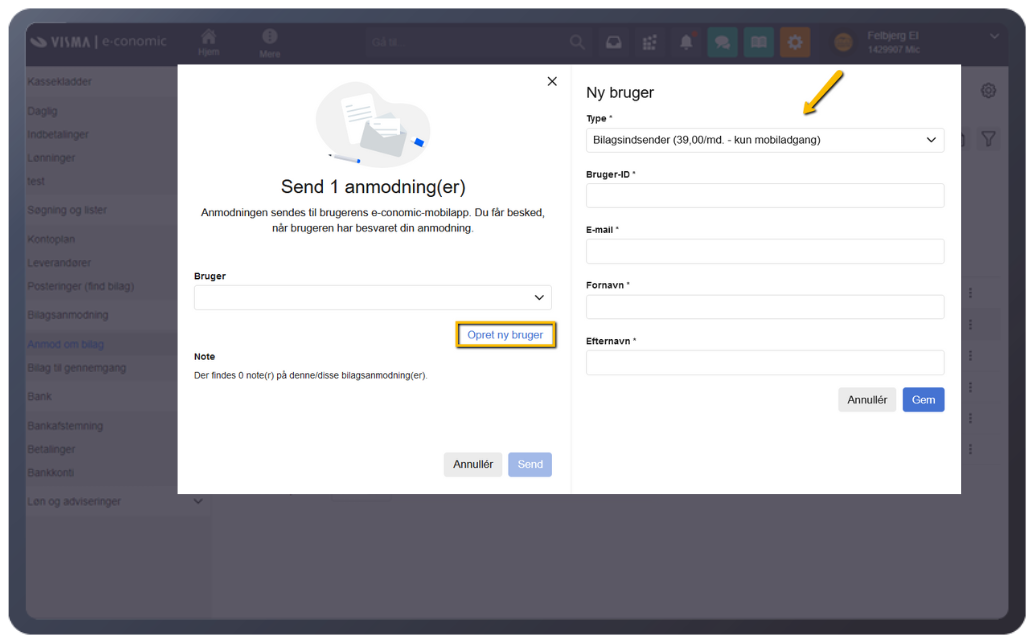Screen dimensions: 1034x642
Task: Focus the Efternavn input field
Action: click(765, 363)
